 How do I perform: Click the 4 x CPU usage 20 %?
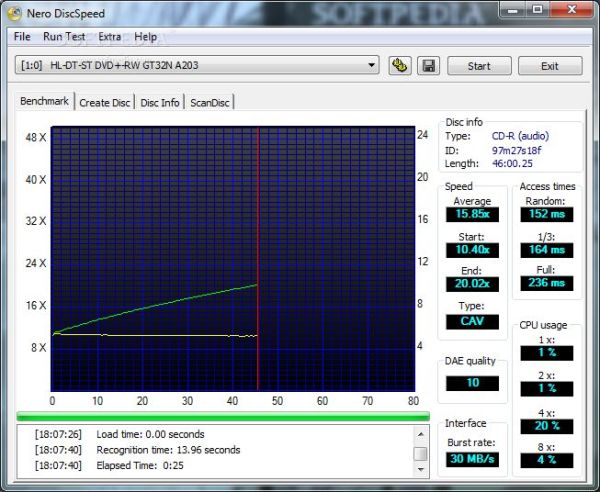point(547,426)
